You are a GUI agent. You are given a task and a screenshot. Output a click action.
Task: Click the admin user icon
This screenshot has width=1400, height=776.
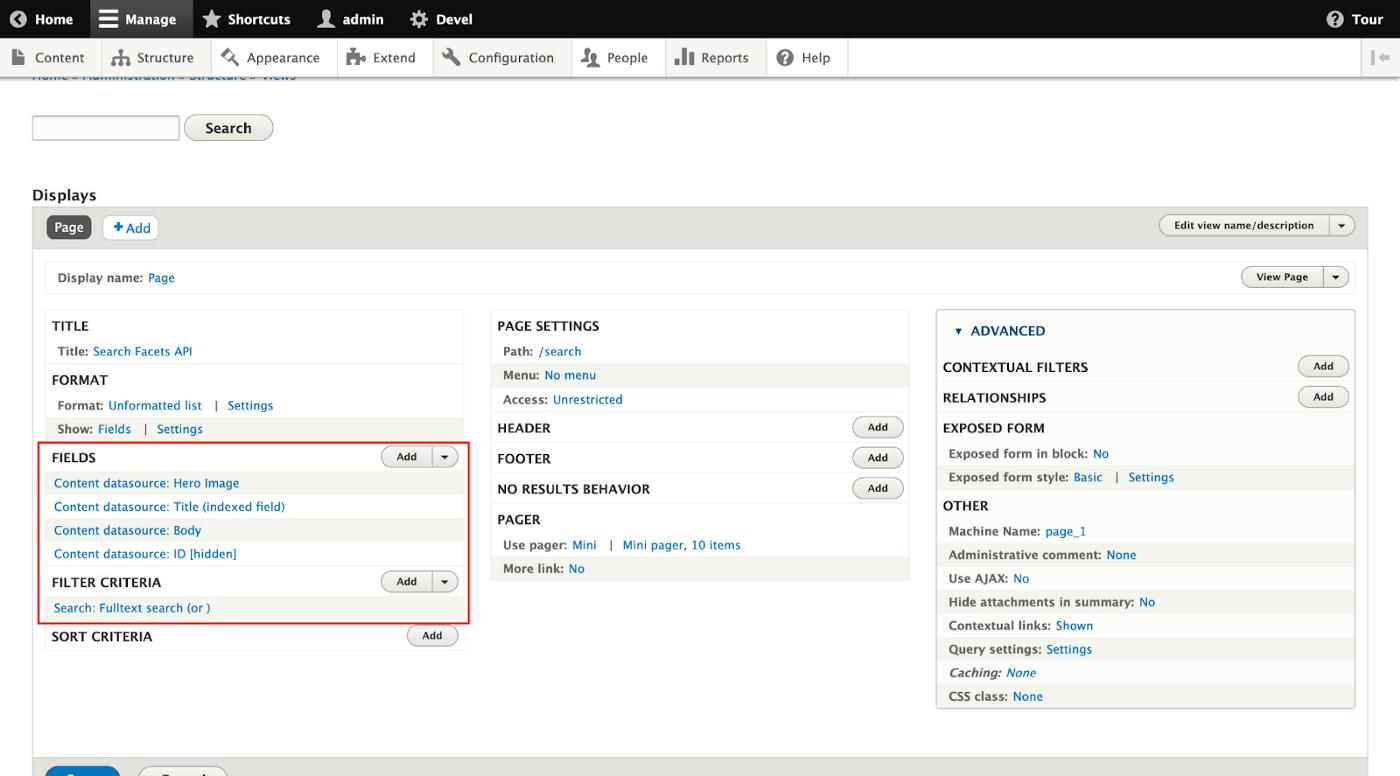tap(328, 18)
